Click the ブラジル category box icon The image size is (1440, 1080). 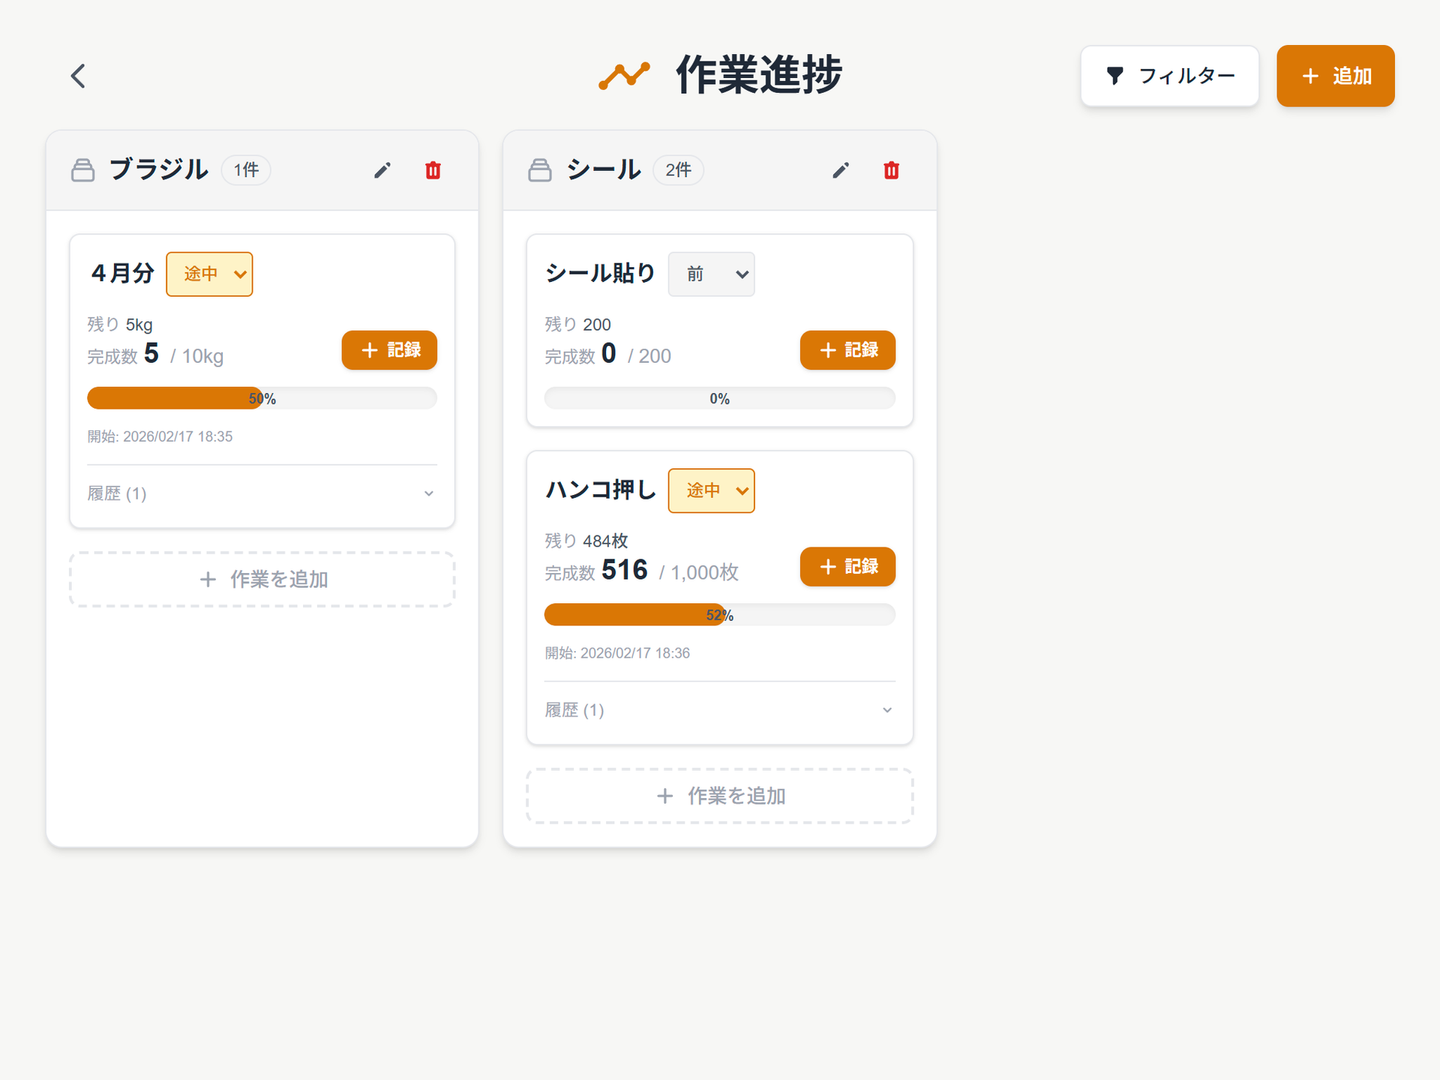[83, 170]
